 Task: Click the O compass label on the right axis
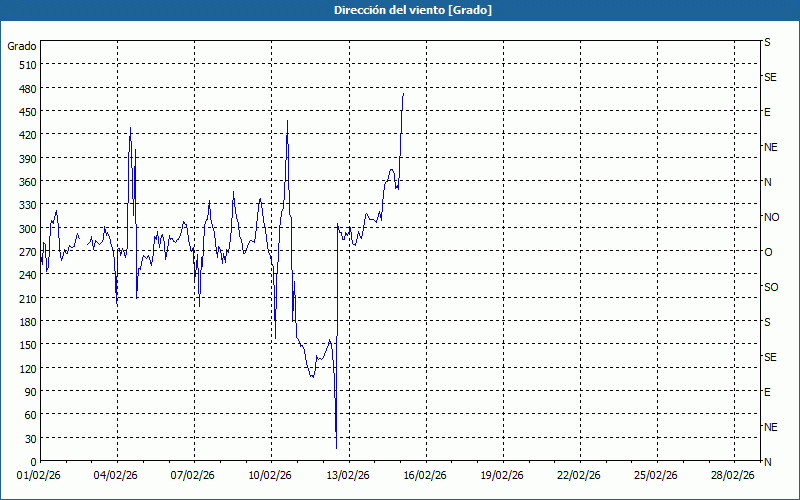coord(768,252)
